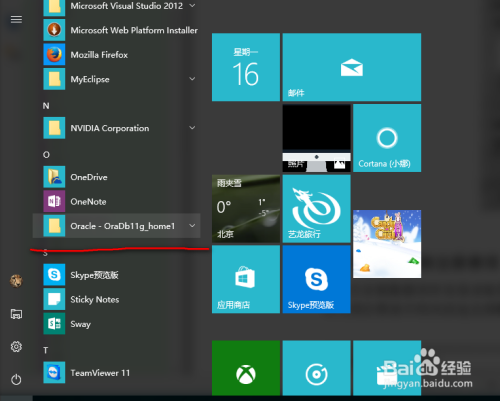Jump to letter O section header
The image size is (500, 401).
tap(46, 155)
